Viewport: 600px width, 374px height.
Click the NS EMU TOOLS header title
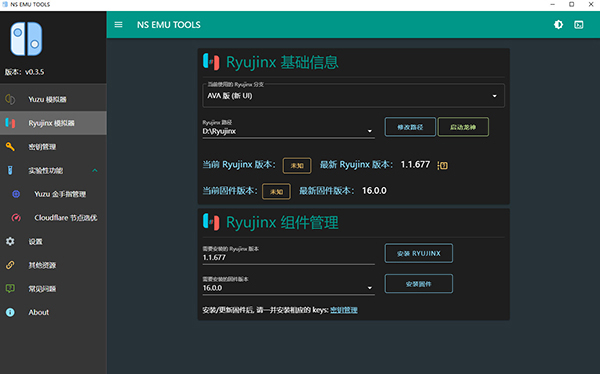coord(169,25)
